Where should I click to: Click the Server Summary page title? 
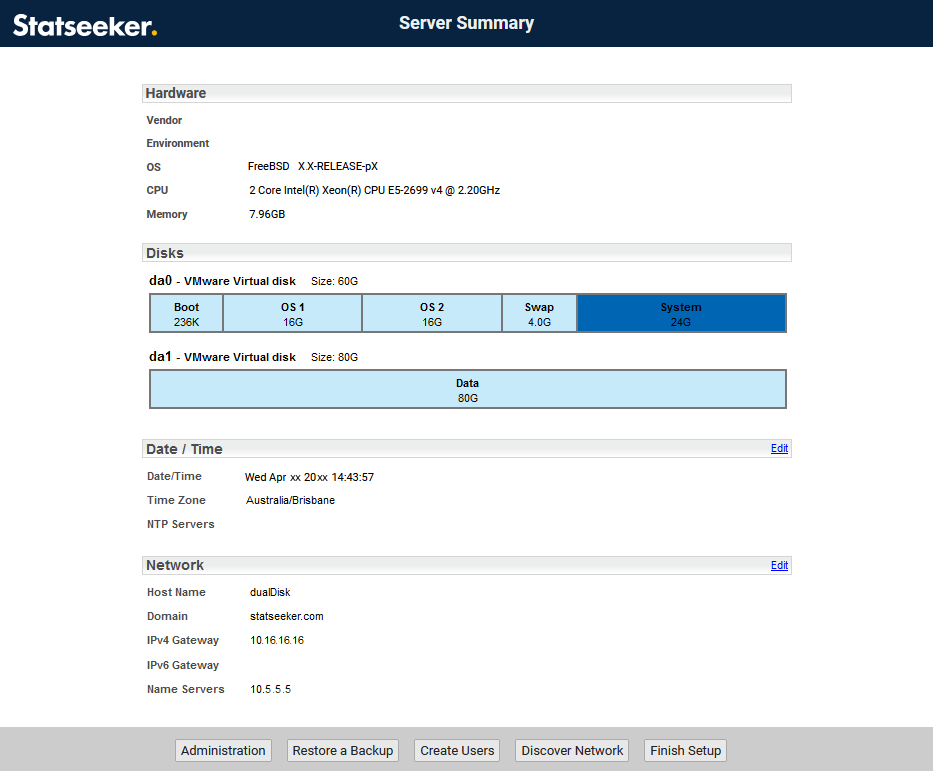(x=466, y=23)
